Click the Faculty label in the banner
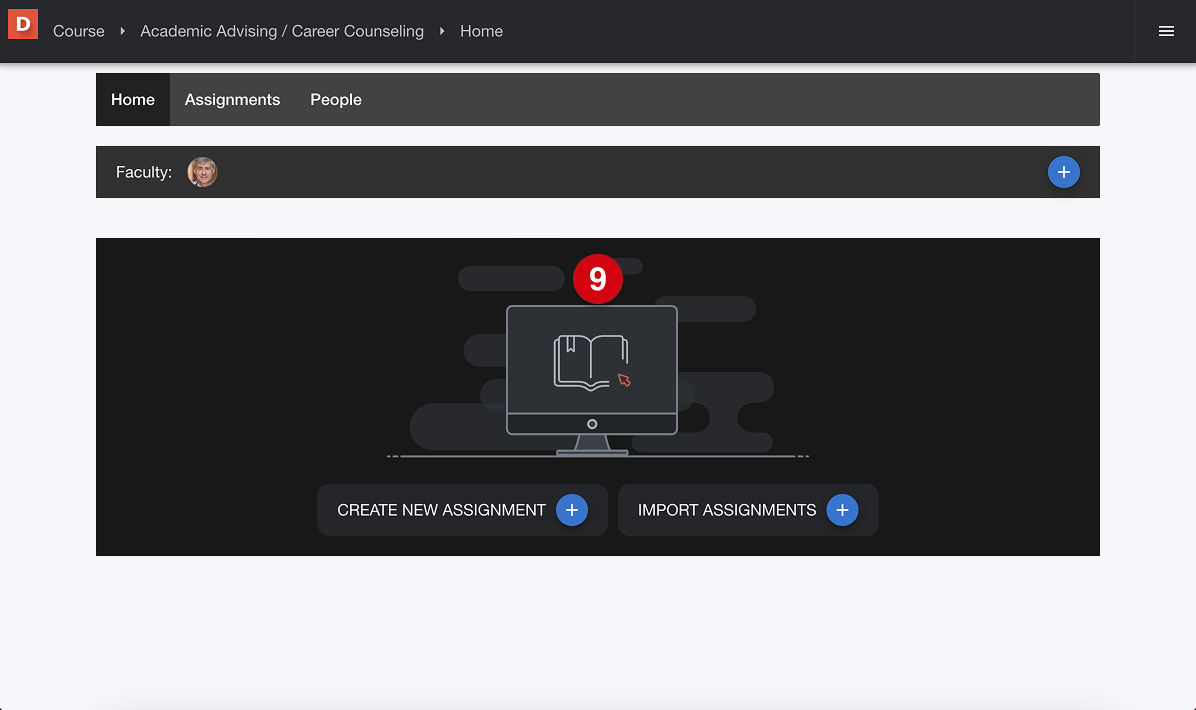 tap(143, 172)
